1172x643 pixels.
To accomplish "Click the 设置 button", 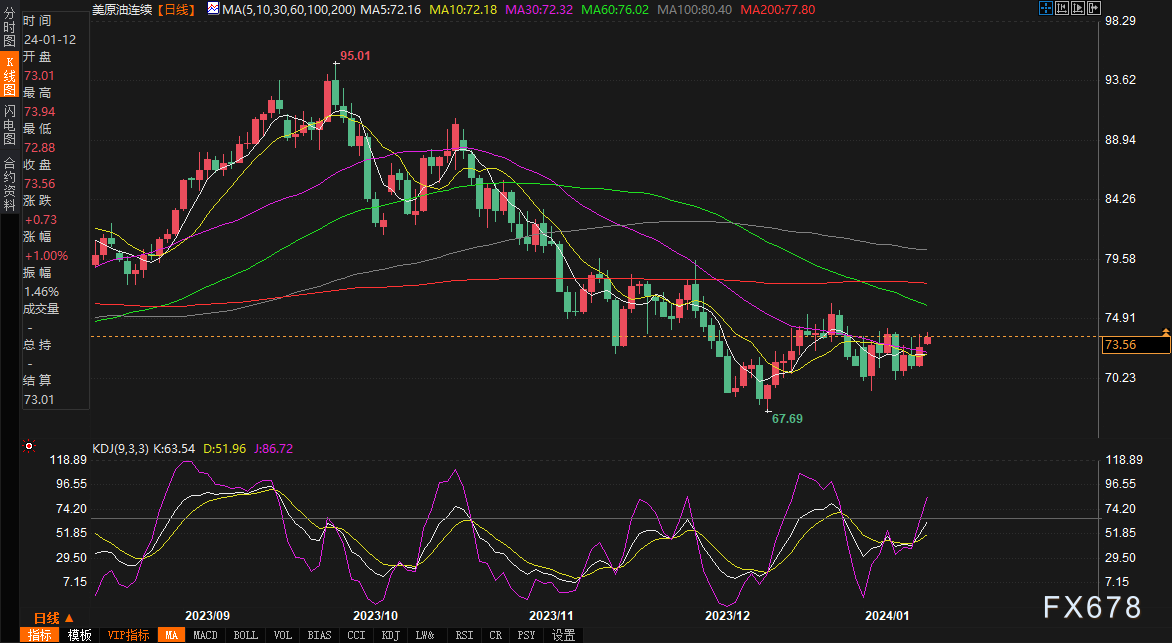I will pyautogui.click(x=563, y=635).
